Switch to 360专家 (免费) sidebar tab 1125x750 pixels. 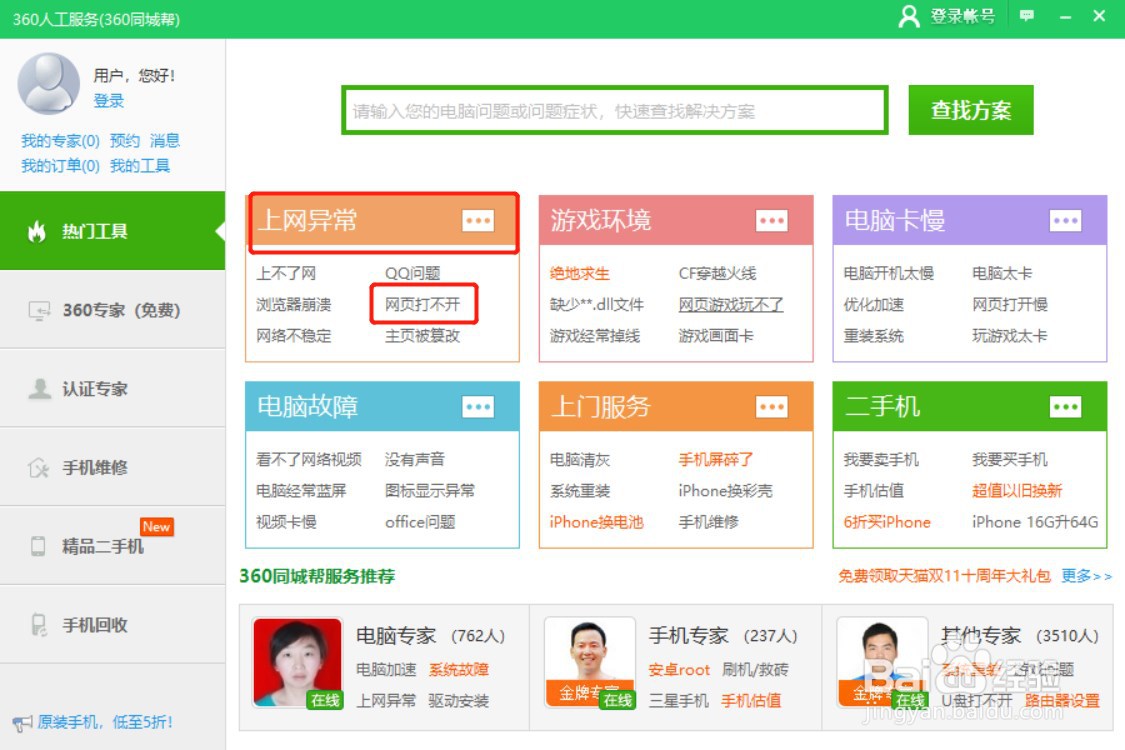[x=113, y=310]
